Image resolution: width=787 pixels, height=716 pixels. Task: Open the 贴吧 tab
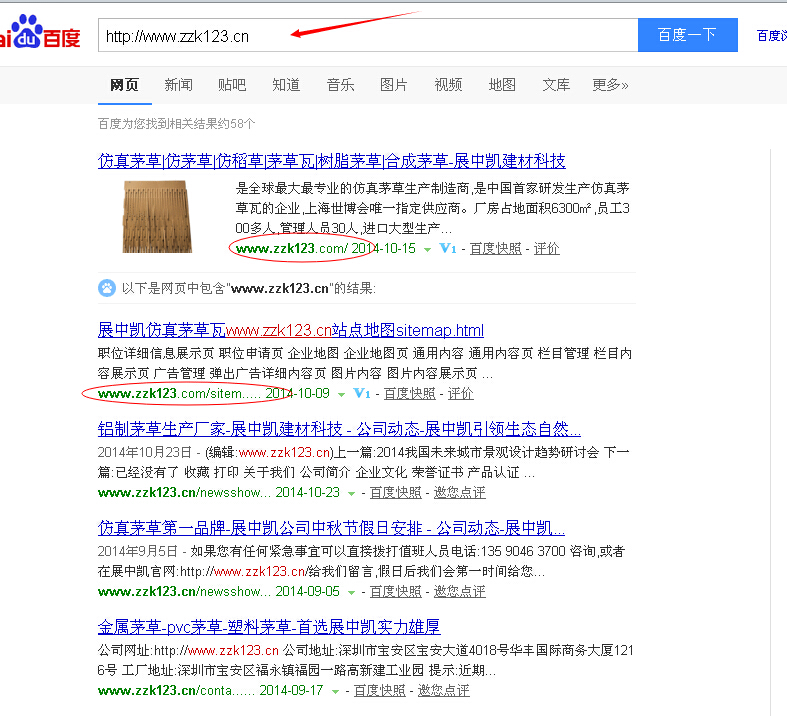232,85
